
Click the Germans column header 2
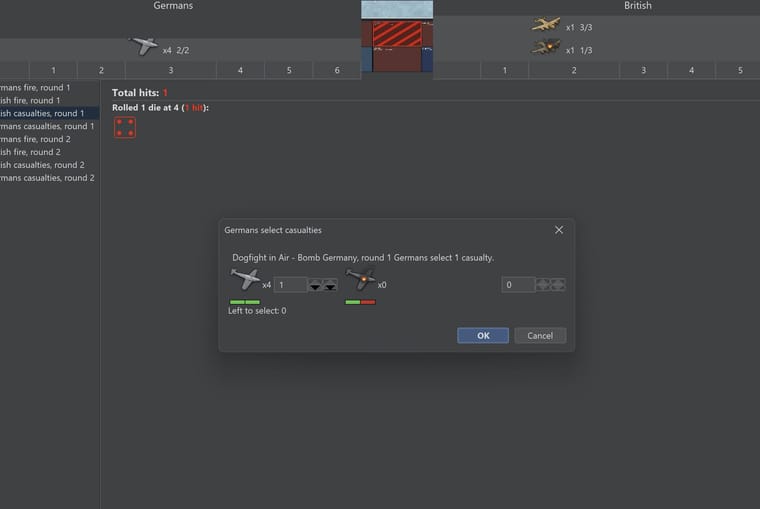point(101,70)
